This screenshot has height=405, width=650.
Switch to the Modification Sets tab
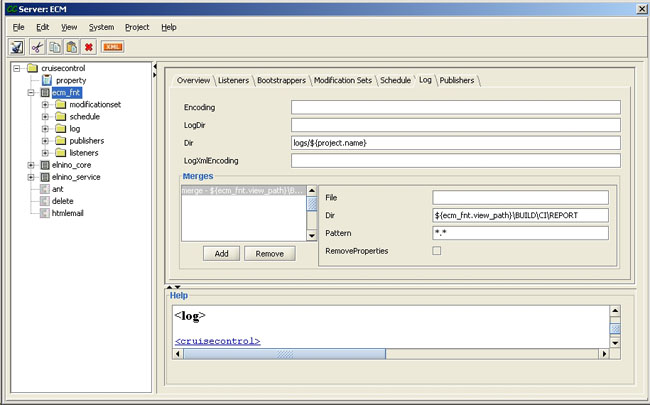(x=343, y=80)
